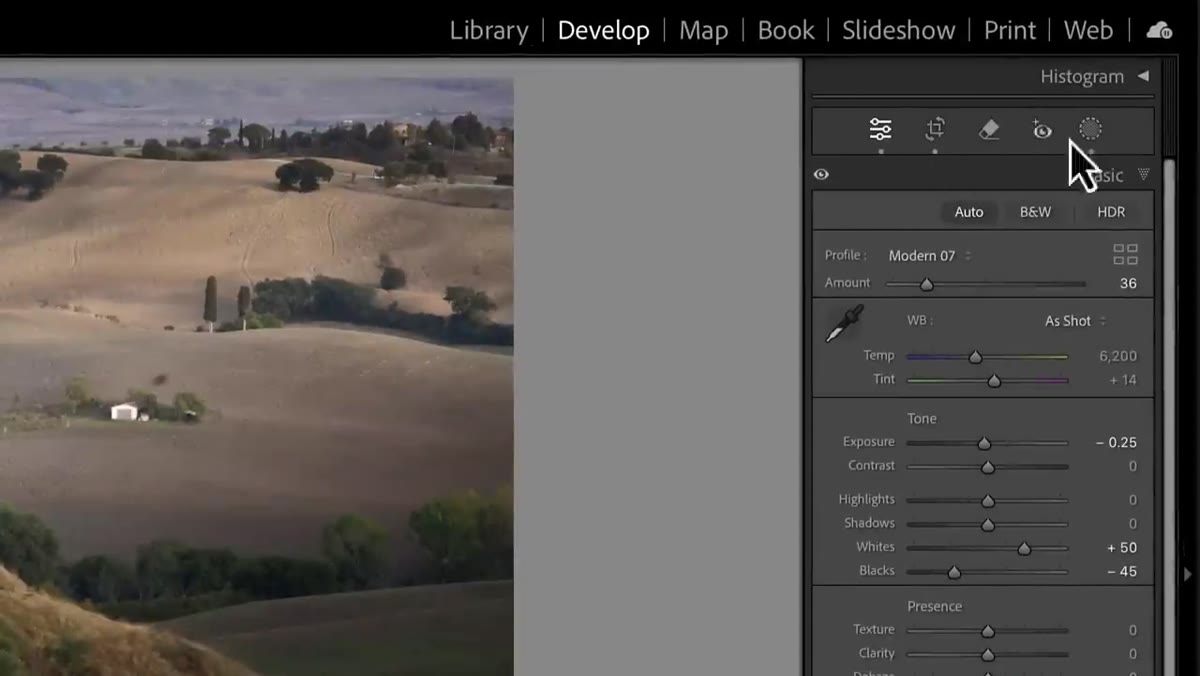Viewport: 1200px width, 676px height.
Task: Click the Tint slider handle
Action: 994,381
